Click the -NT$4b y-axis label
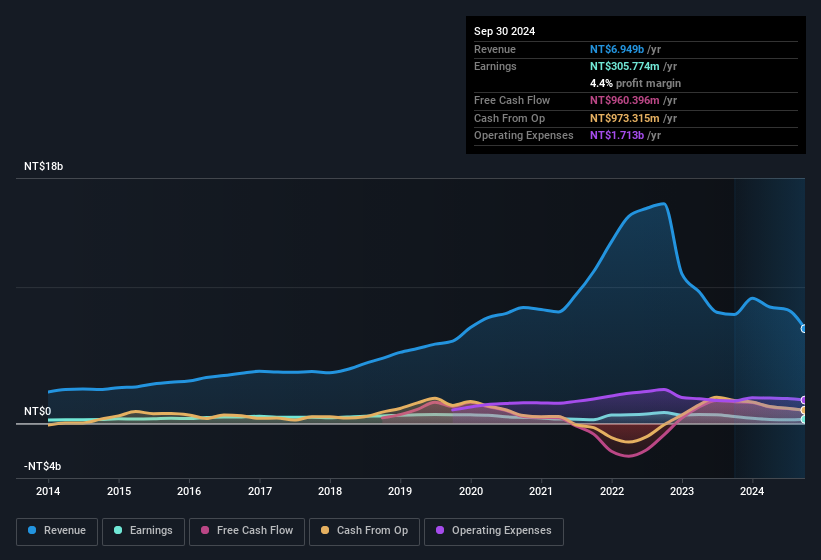Image resolution: width=821 pixels, height=560 pixels. [x=42, y=466]
